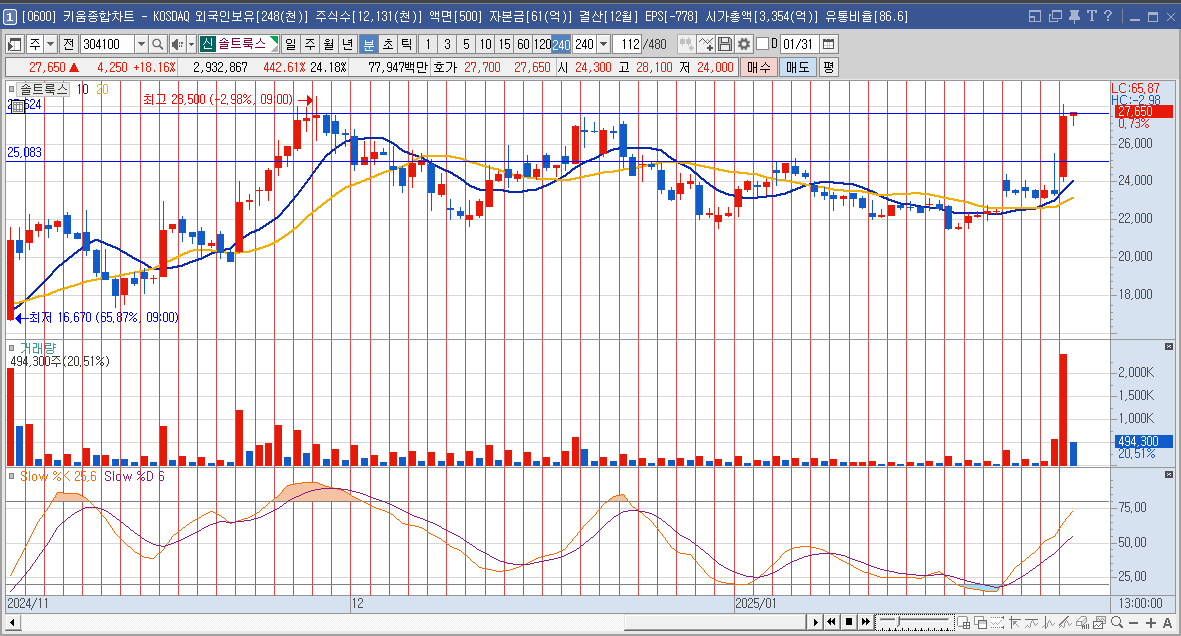Open the speaker options dropdown arrow
Screen dimensions: 1181x636
(191, 44)
